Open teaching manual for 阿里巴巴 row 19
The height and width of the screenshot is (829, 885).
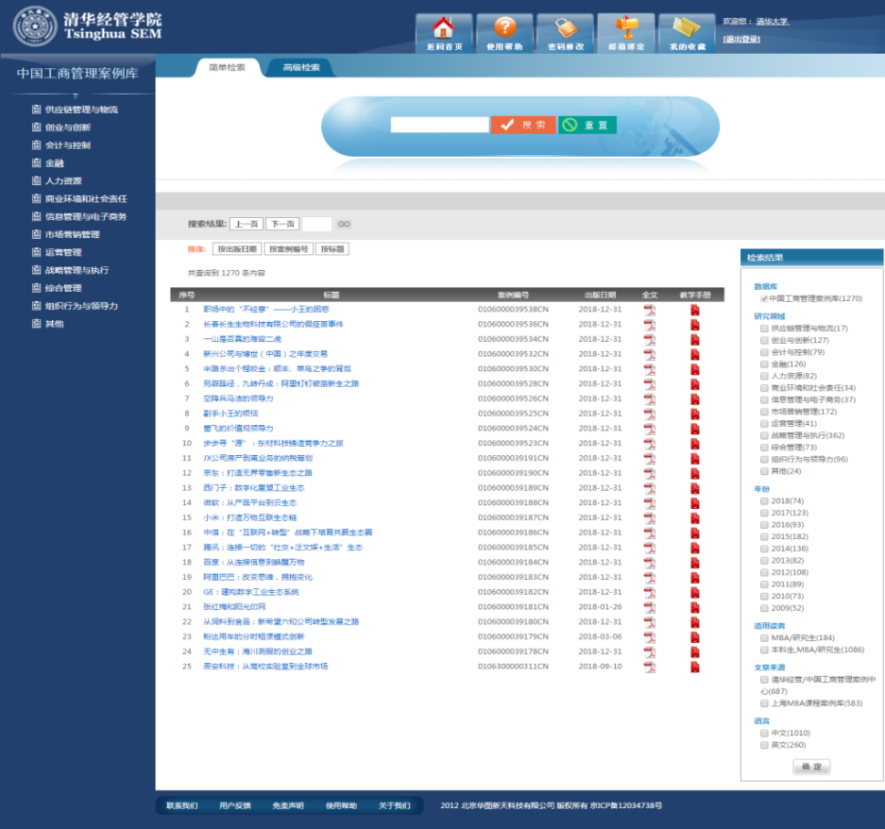click(695, 577)
